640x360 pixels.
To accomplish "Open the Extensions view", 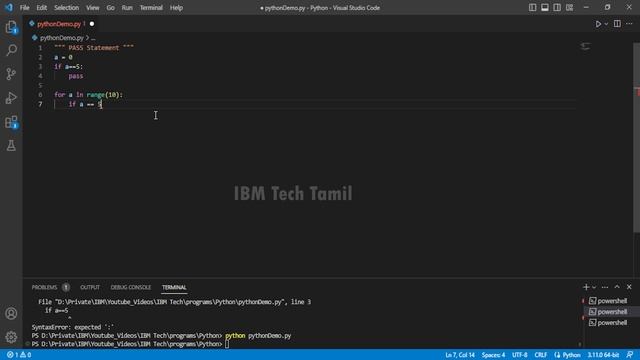I will (x=11, y=122).
